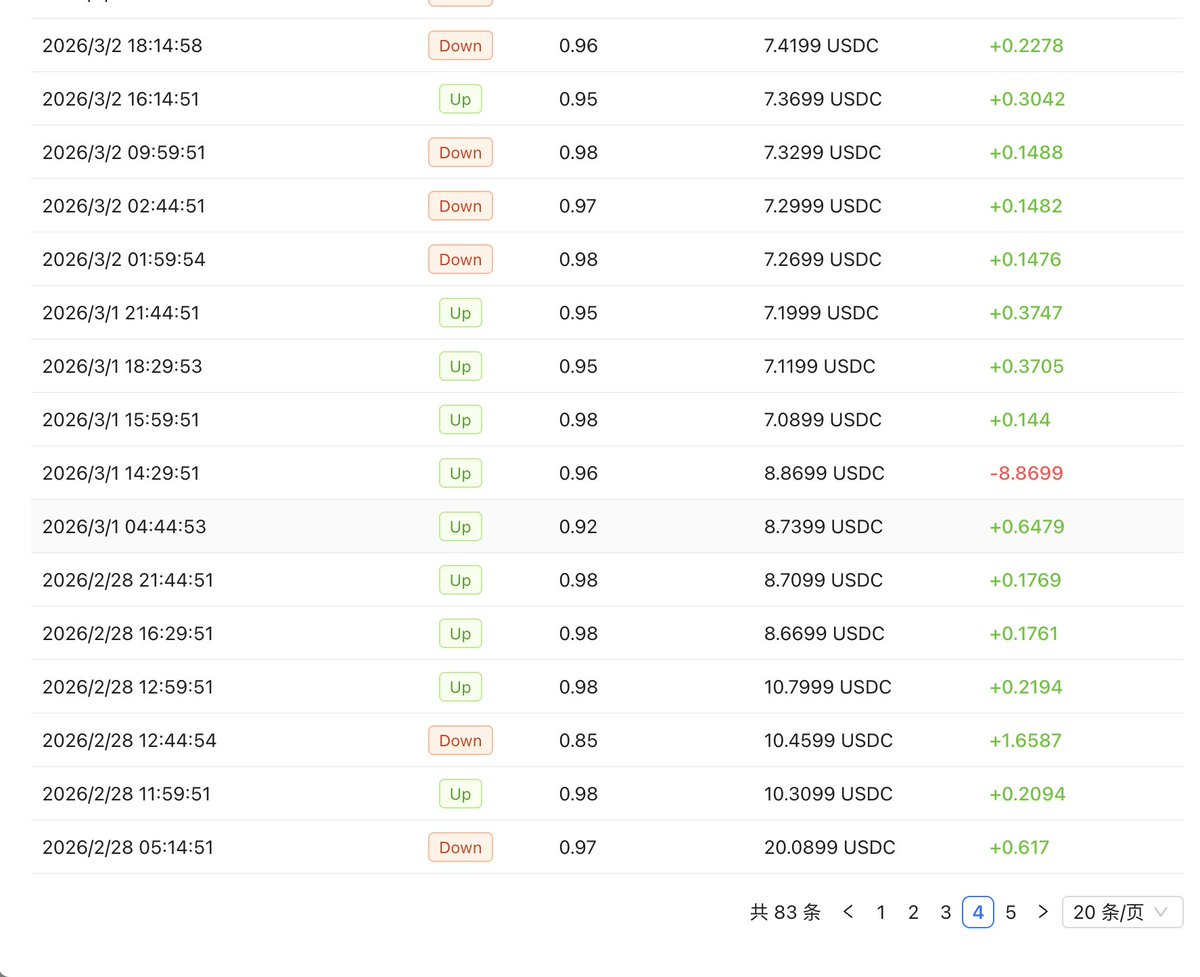Click the profit value +0.144
The width and height of the screenshot is (1200, 977).
[1020, 420]
